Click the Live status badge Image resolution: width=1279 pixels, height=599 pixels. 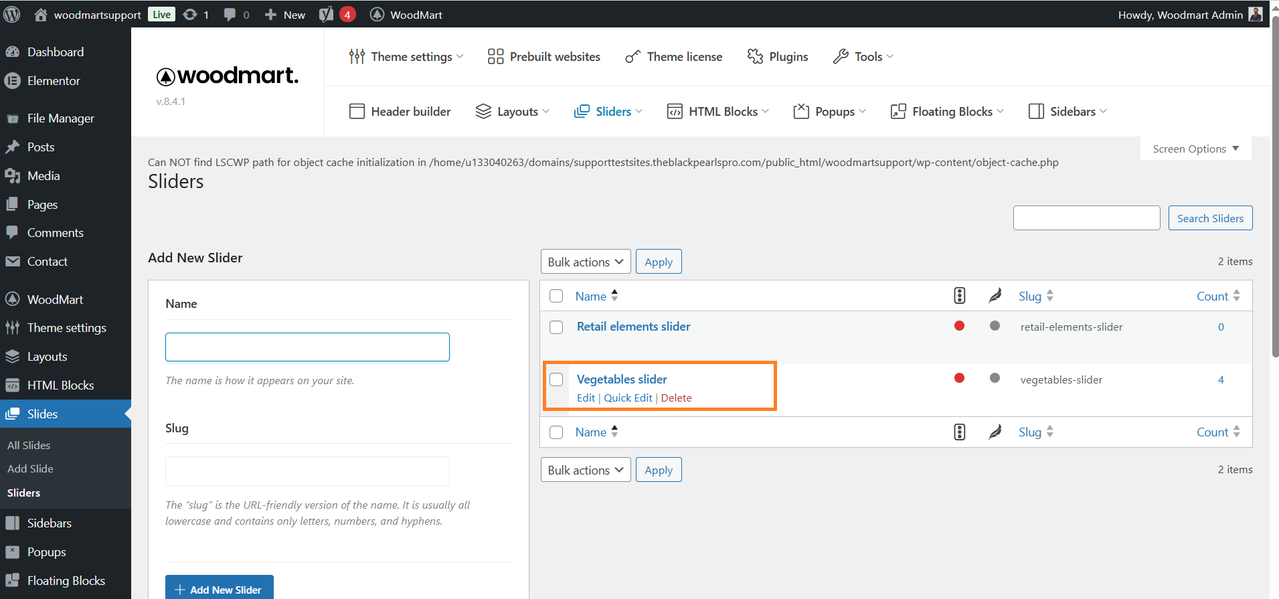tap(161, 14)
